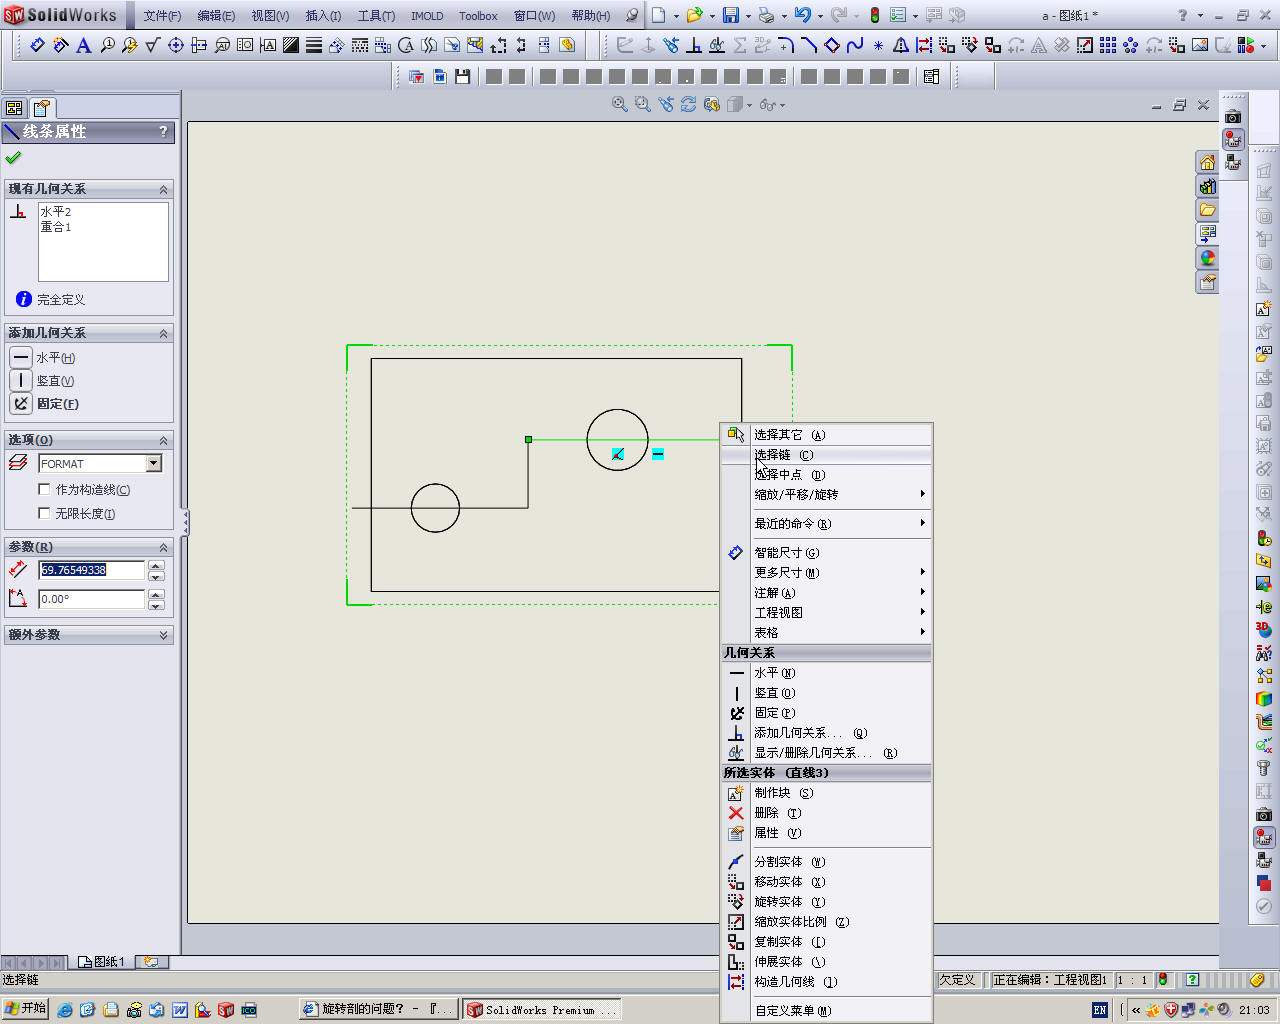
Task: Open the 工具(T) menu
Action: click(x=376, y=15)
